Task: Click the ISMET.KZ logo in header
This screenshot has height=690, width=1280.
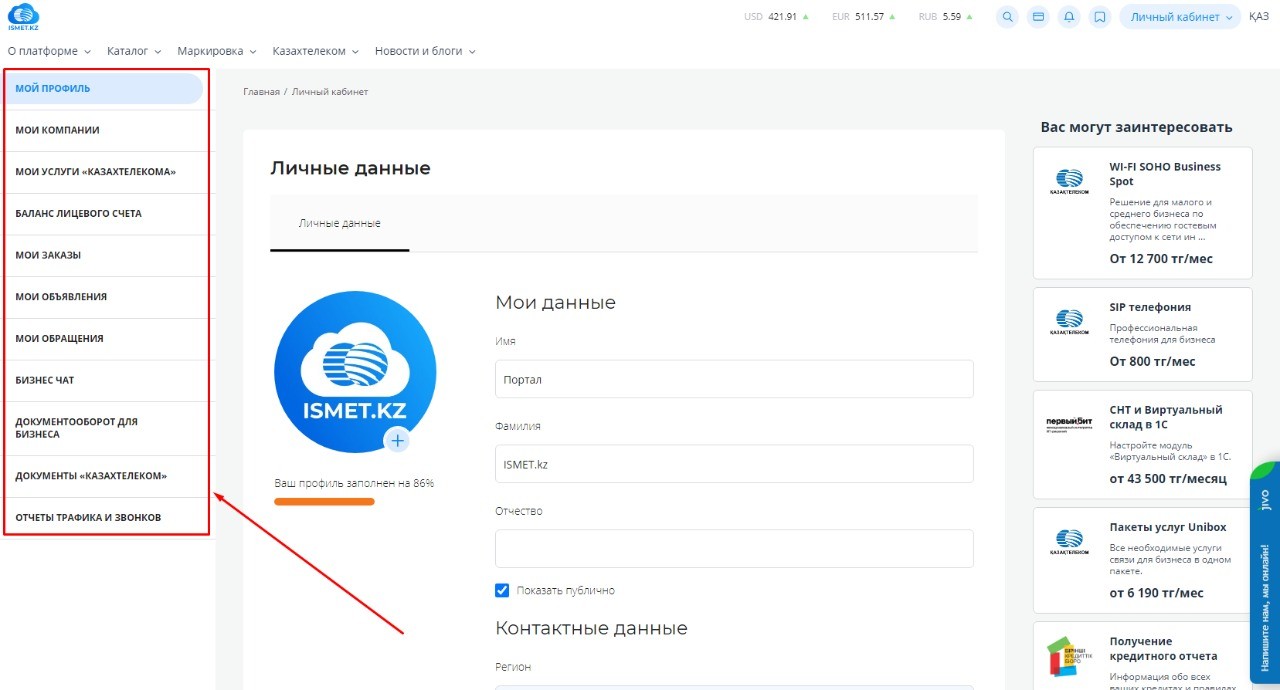Action: (x=23, y=17)
